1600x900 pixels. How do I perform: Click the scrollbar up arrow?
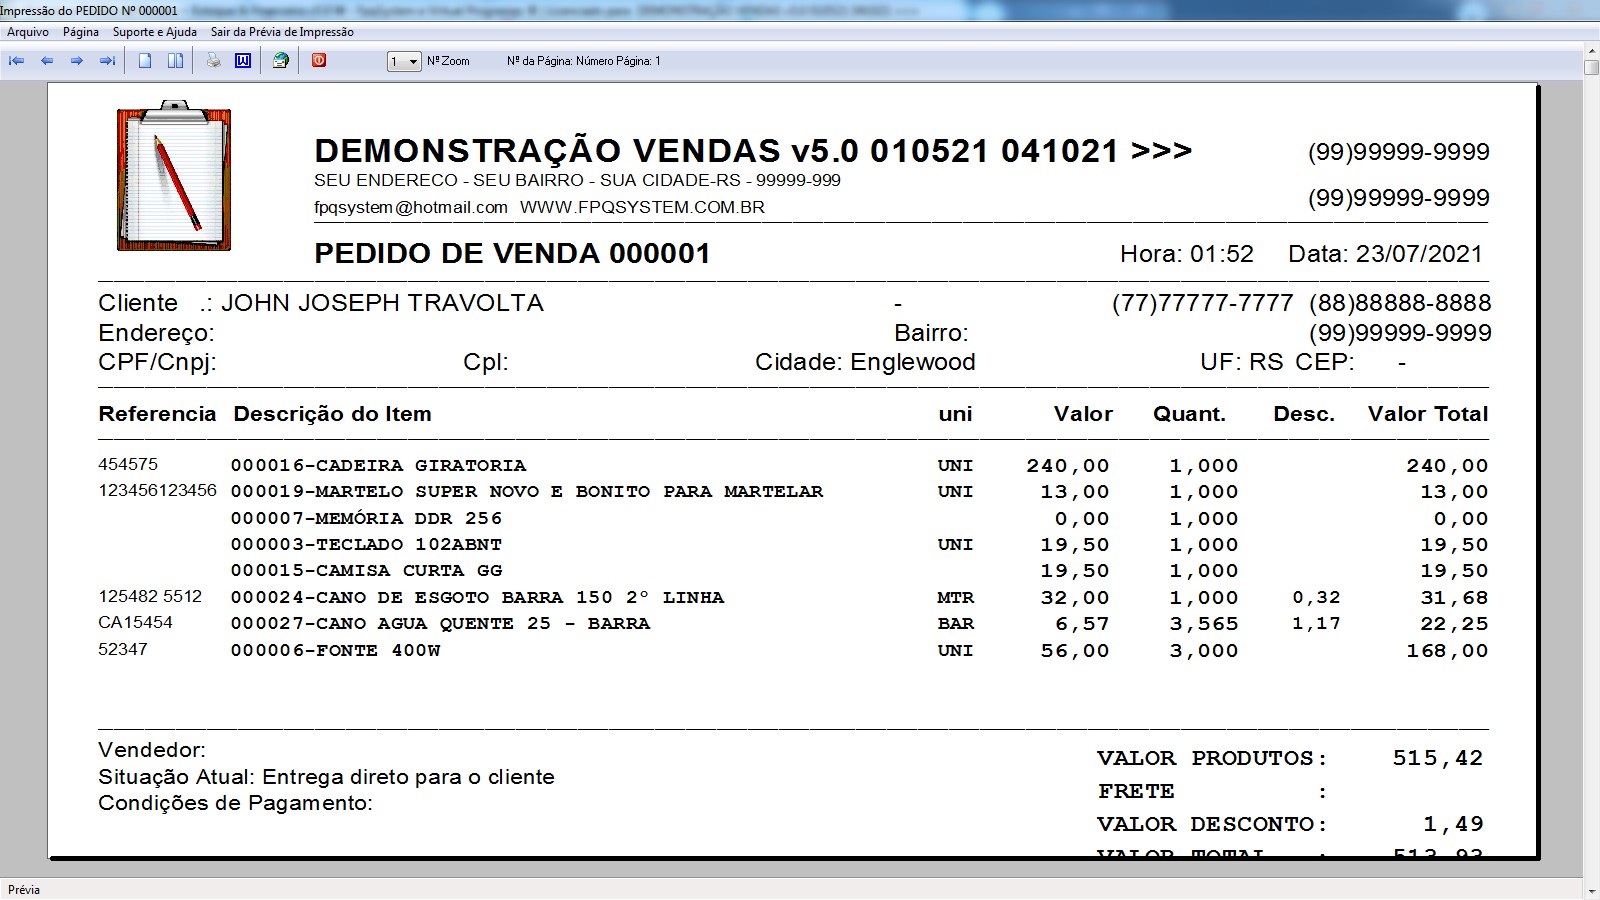tap(1591, 49)
